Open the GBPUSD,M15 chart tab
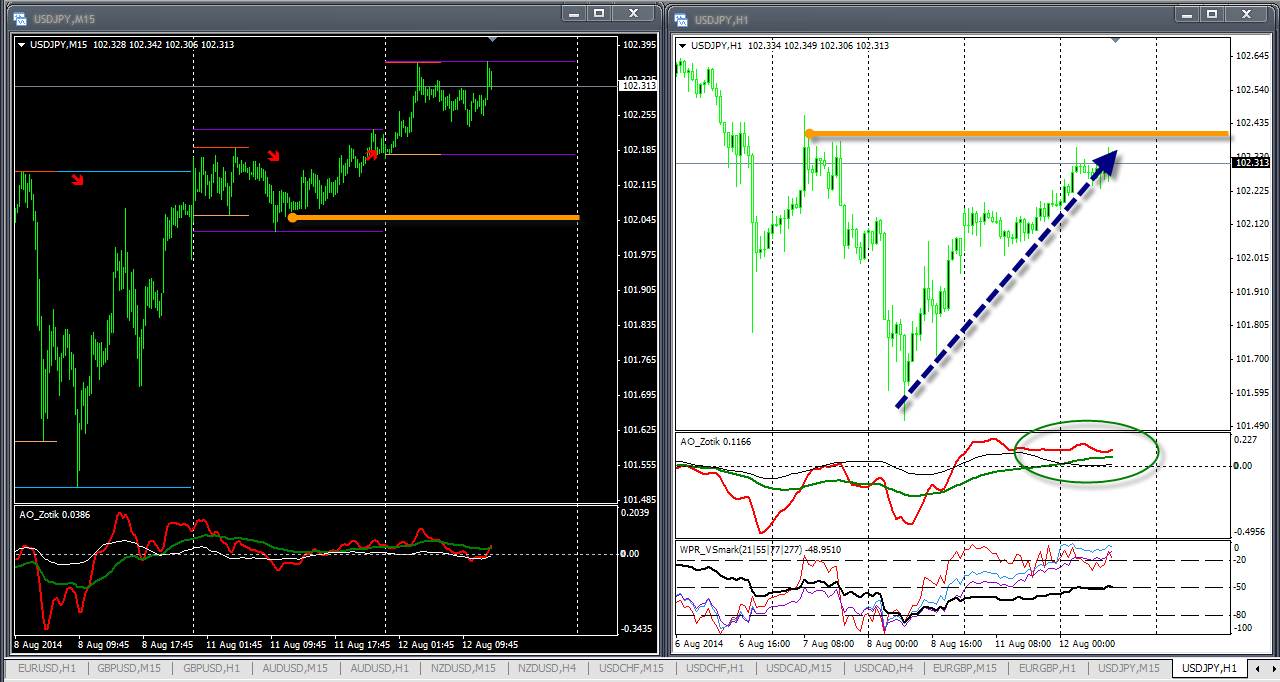Viewport: 1280px width, 682px height. 129,668
